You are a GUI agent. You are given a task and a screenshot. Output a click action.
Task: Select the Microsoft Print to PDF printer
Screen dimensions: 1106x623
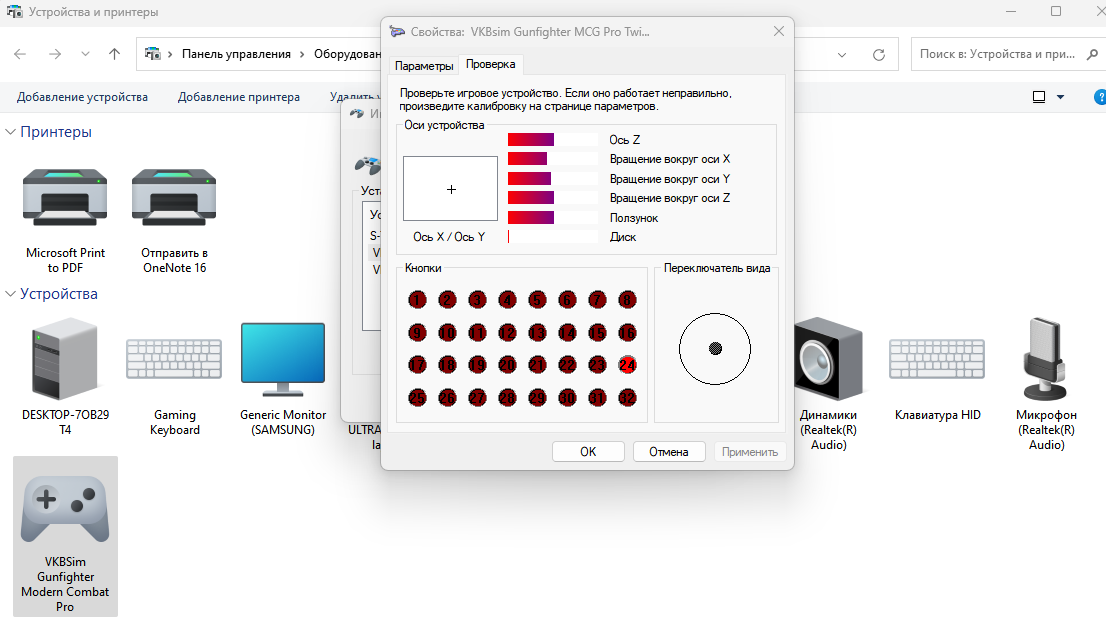pyautogui.click(x=65, y=197)
